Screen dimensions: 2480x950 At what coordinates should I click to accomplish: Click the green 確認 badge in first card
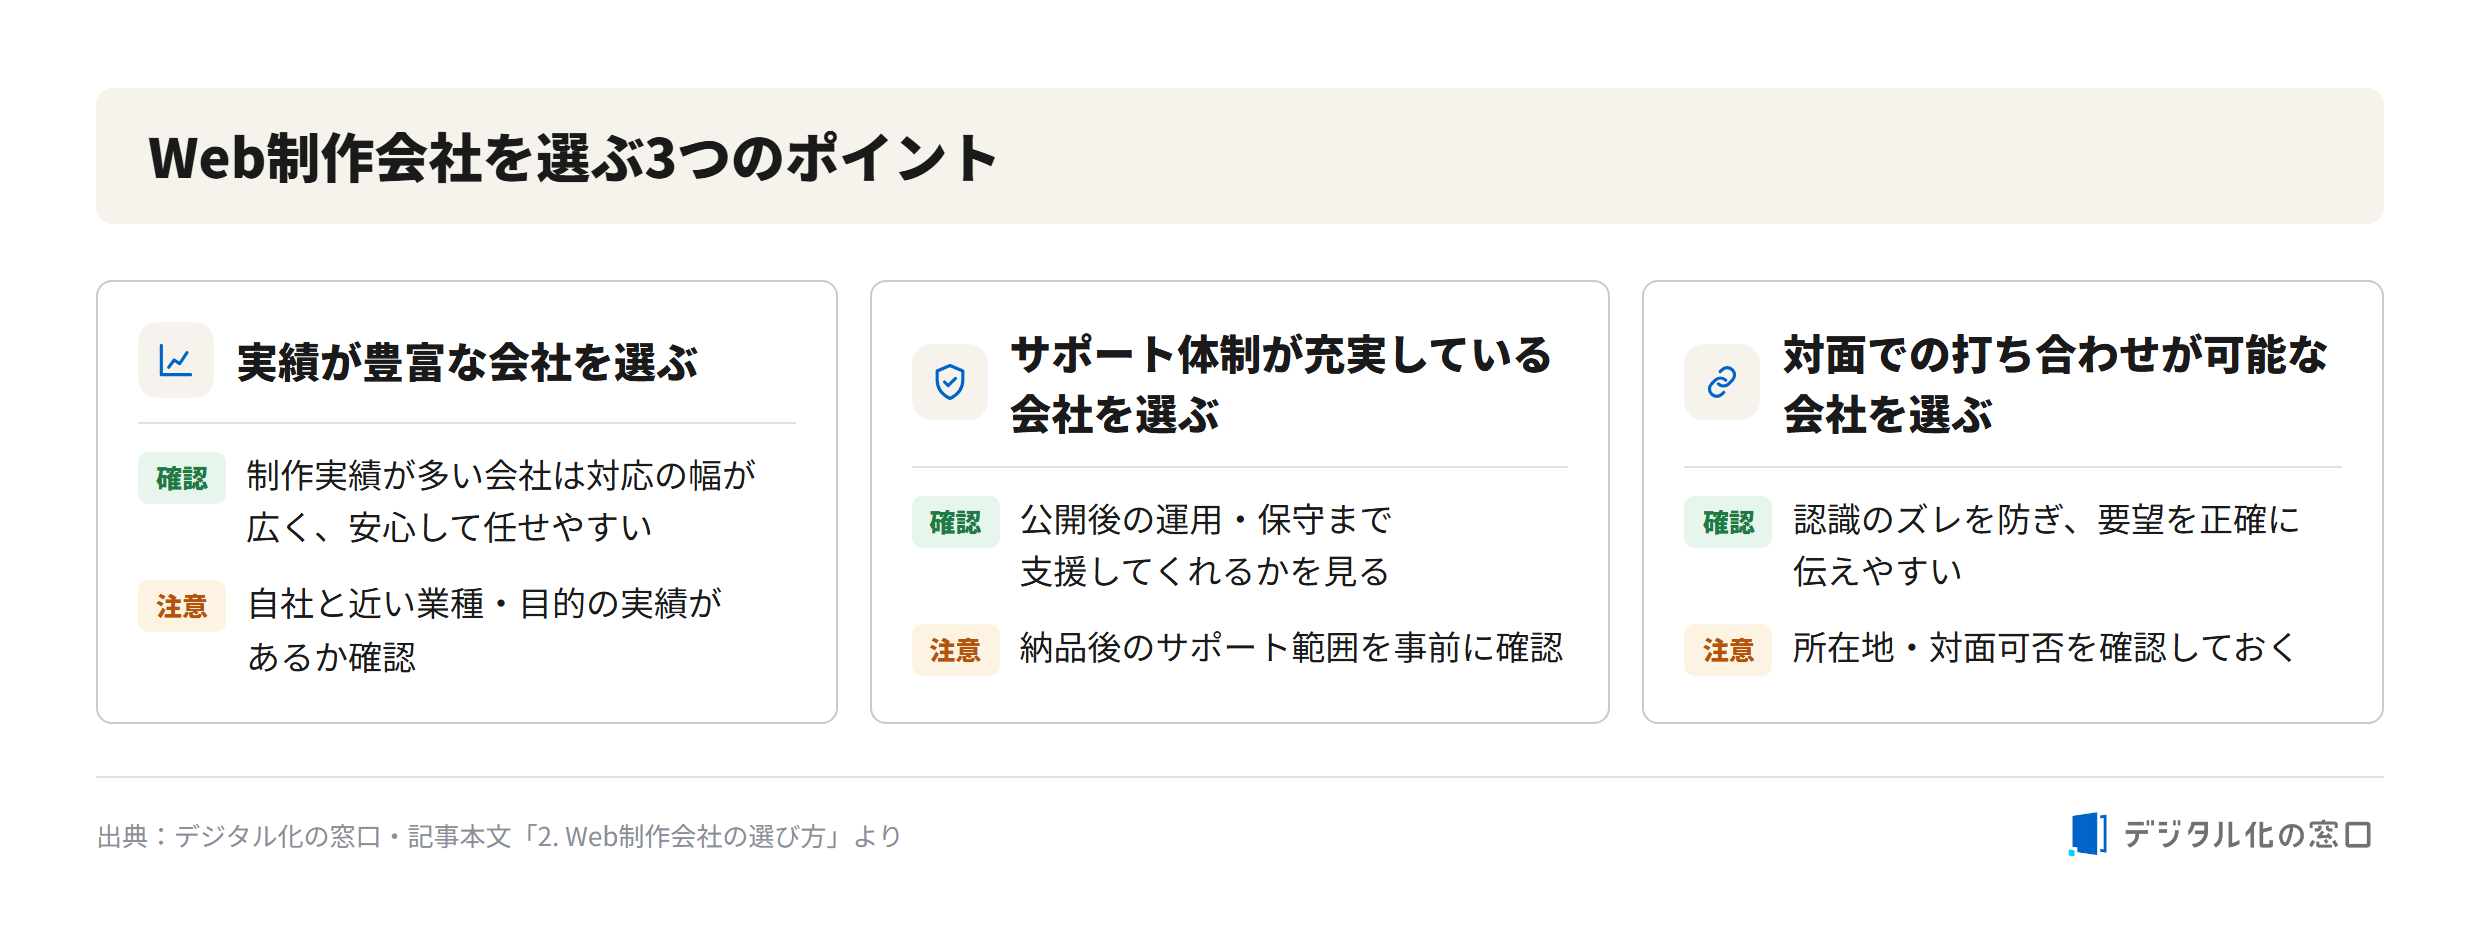[x=182, y=478]
